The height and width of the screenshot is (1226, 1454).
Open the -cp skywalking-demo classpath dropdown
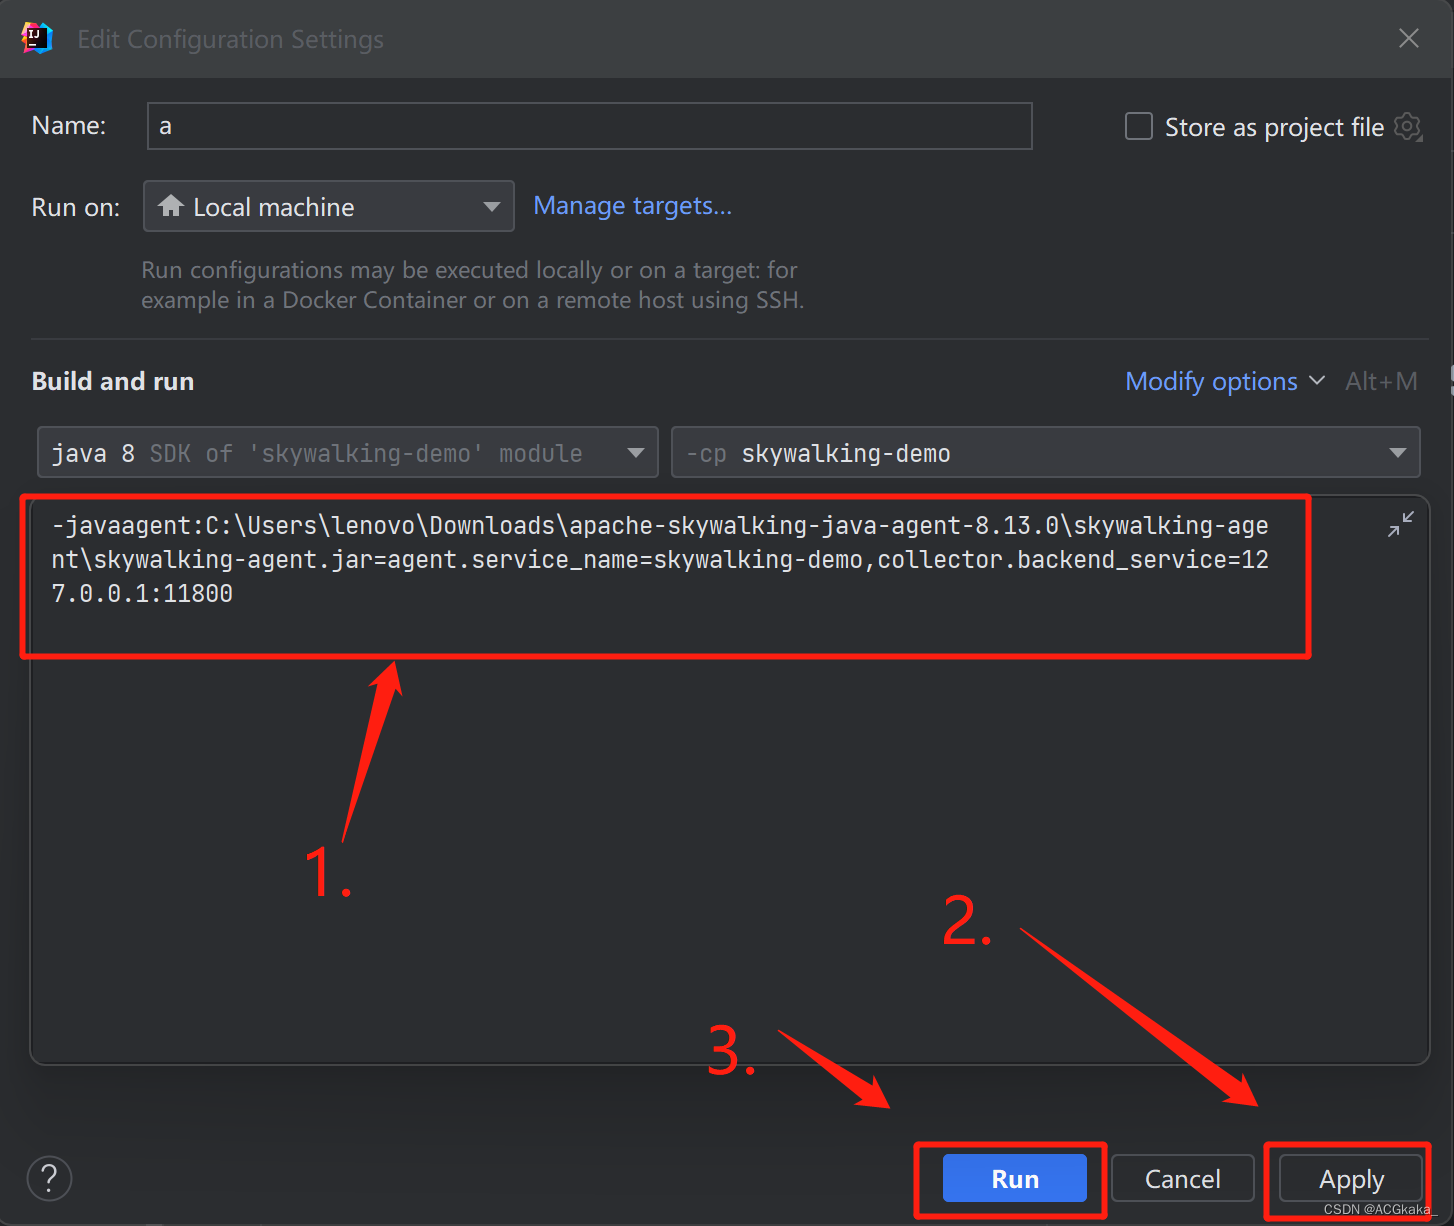pos(1046,453)
